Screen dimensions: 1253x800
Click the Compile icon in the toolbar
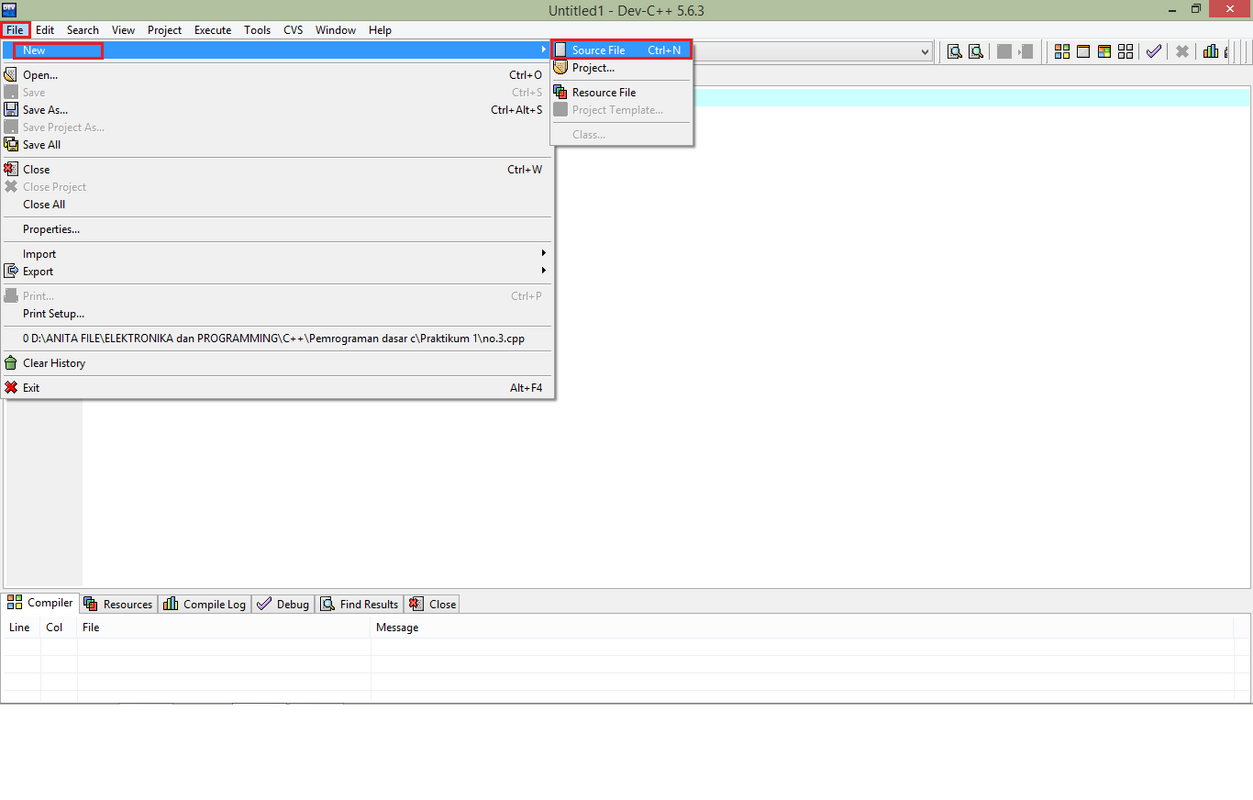1062,52
